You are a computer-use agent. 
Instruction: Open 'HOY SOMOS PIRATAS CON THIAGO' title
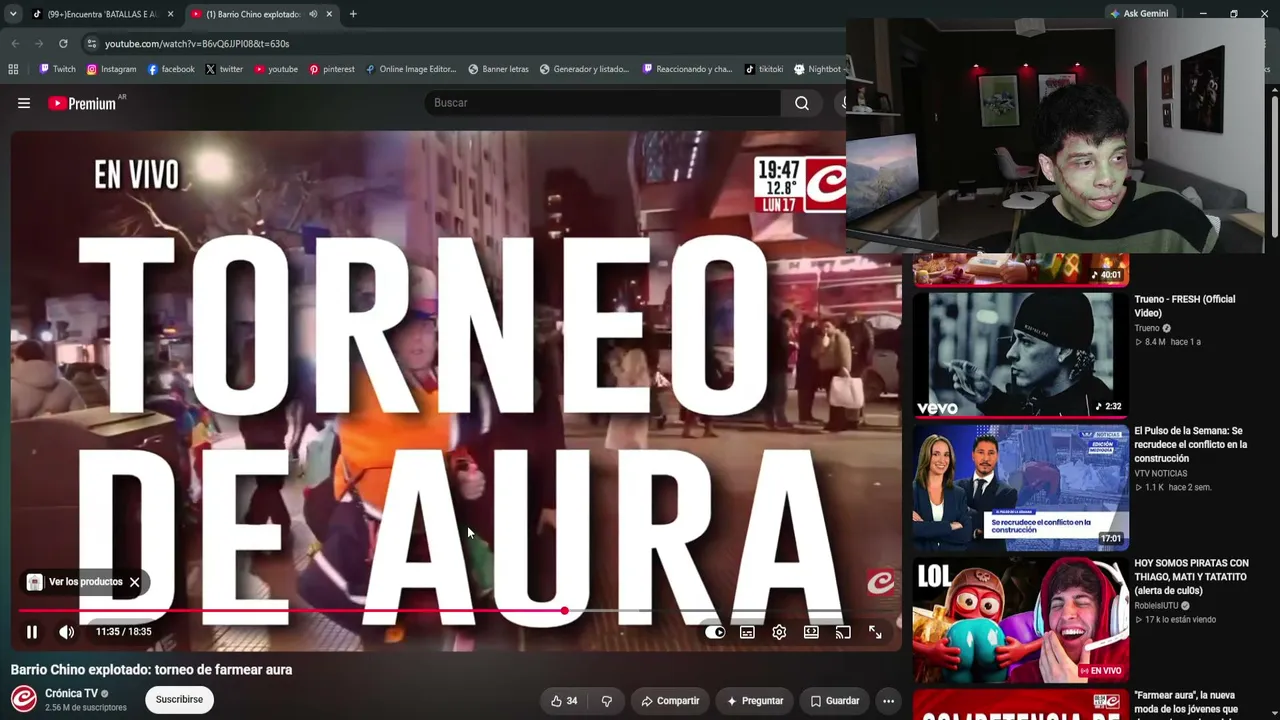[x=1192, y=577]
